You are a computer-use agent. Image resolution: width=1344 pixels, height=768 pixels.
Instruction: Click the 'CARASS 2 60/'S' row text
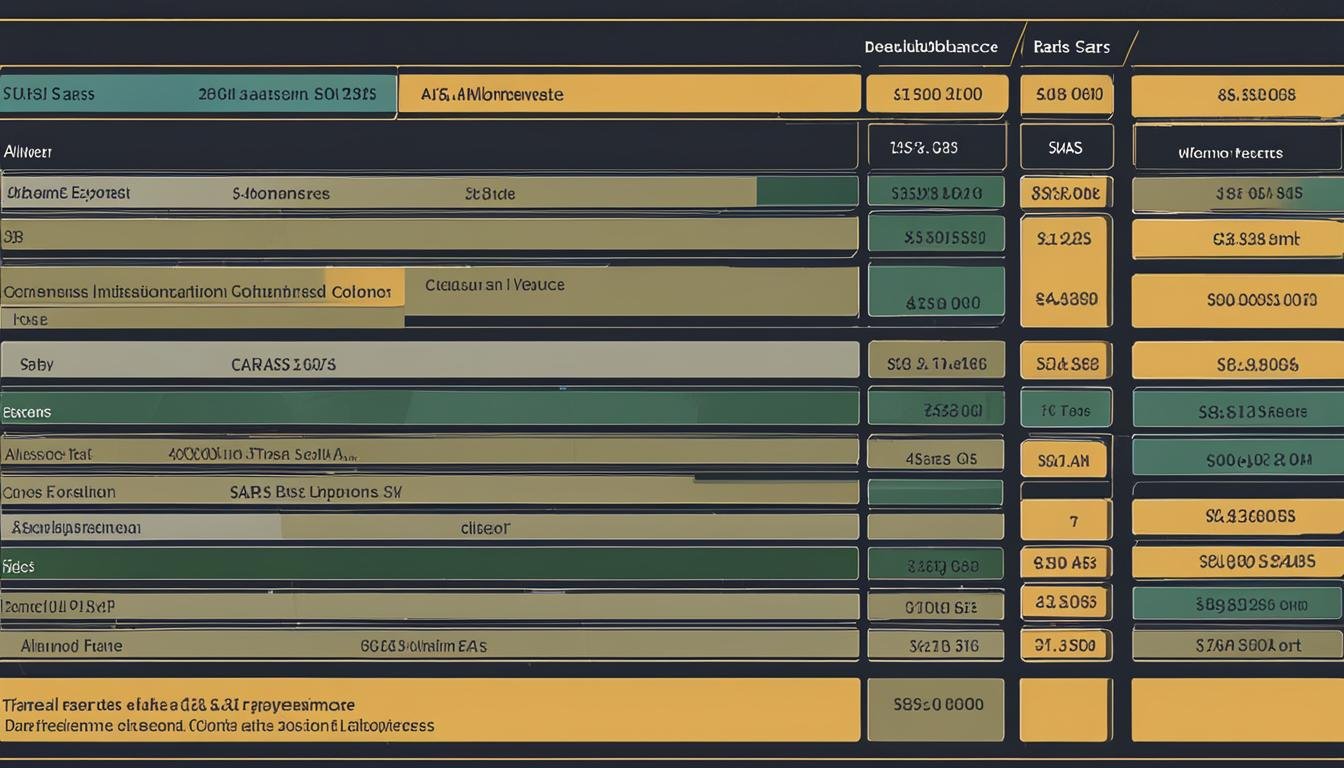point(283,365)
